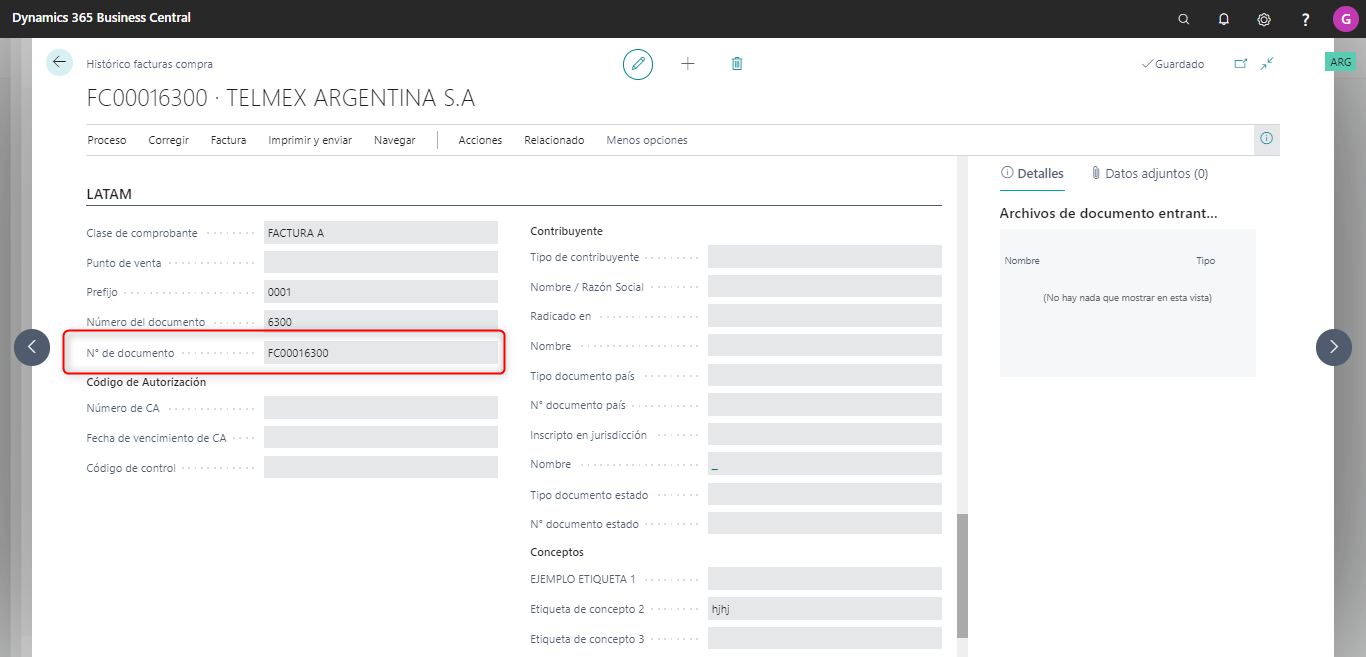Click the Tipo documento país field
Image resolution: width=1366 pixels, height=657 pixels.
pyautogui.click(x=825, y=376)
